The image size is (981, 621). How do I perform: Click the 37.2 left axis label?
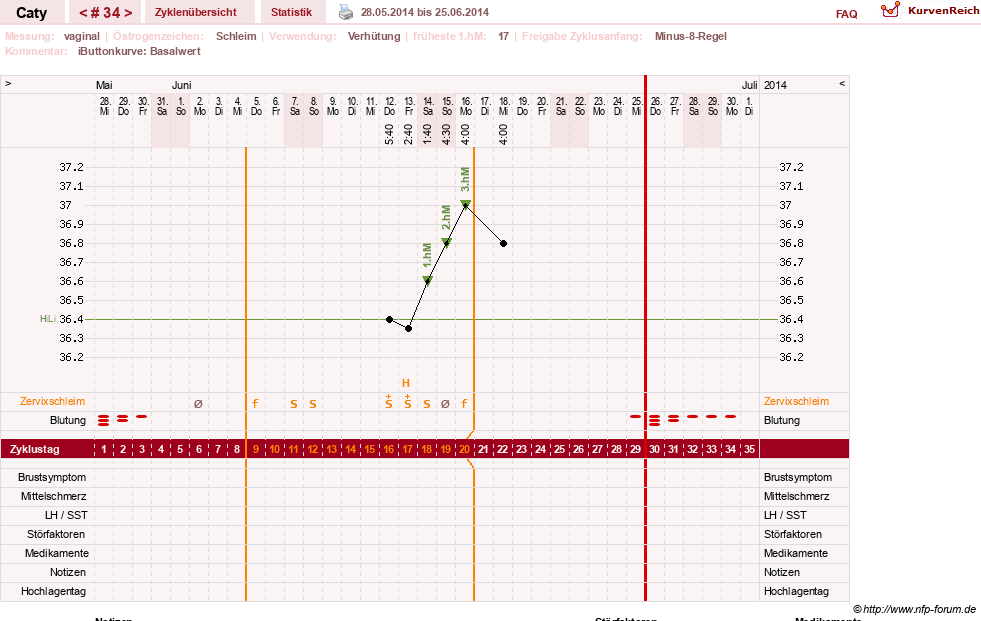pyautogui.click(x=71, y=167)
